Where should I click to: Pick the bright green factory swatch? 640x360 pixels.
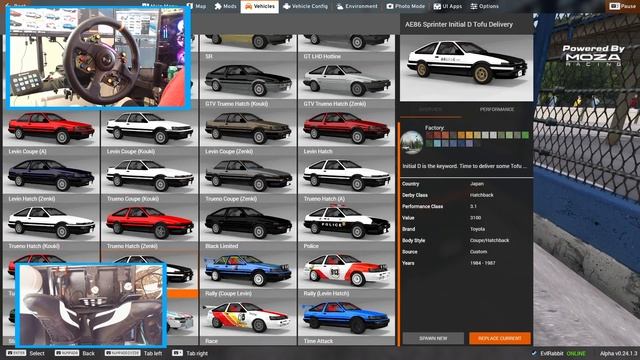pyautogui.click(x=525, y=135)
